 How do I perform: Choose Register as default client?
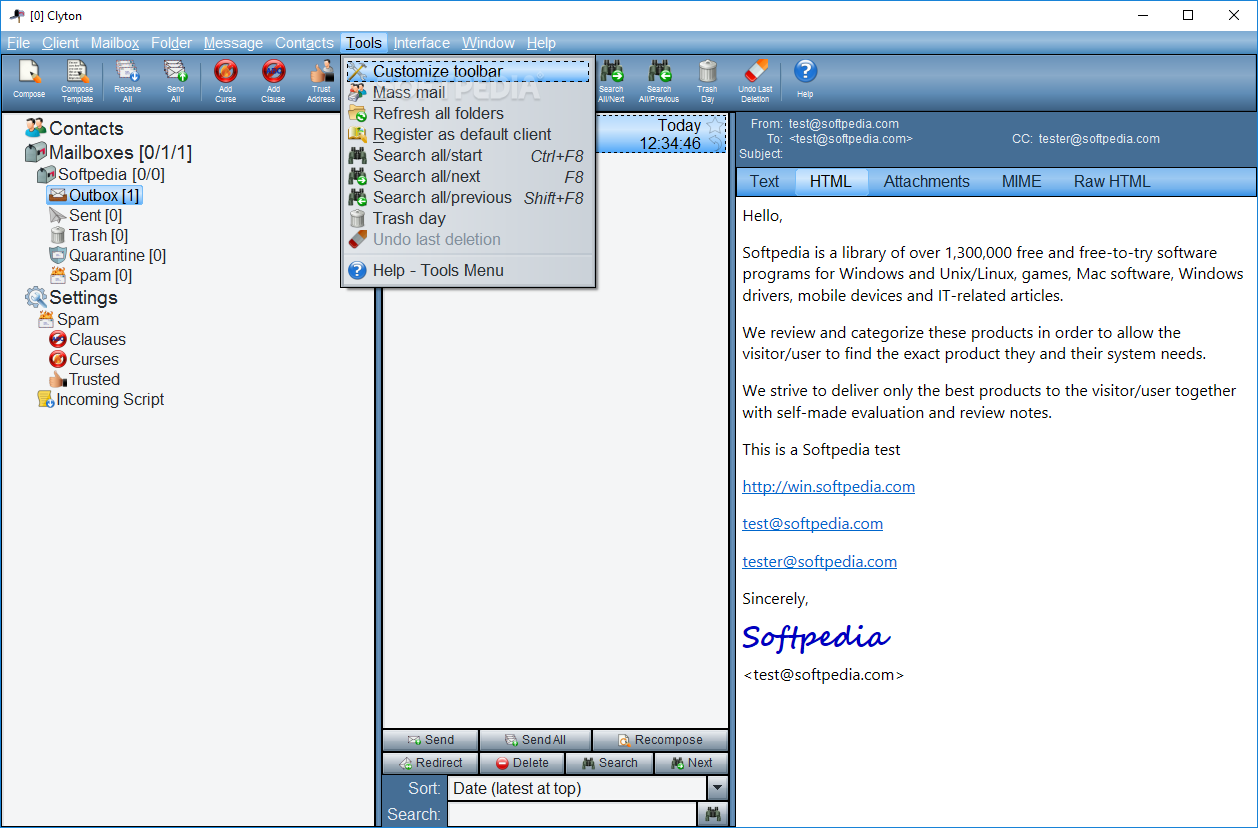point(468,134)
